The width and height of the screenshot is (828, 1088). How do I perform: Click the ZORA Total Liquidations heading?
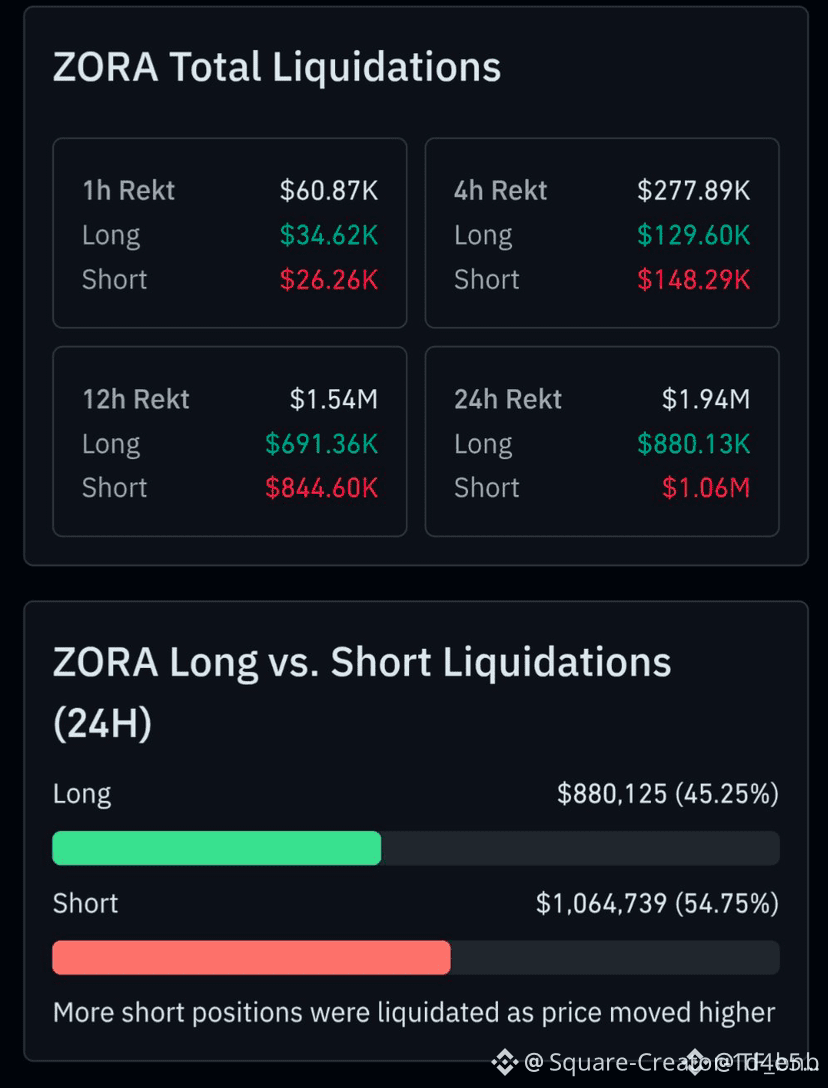[277, 68]
